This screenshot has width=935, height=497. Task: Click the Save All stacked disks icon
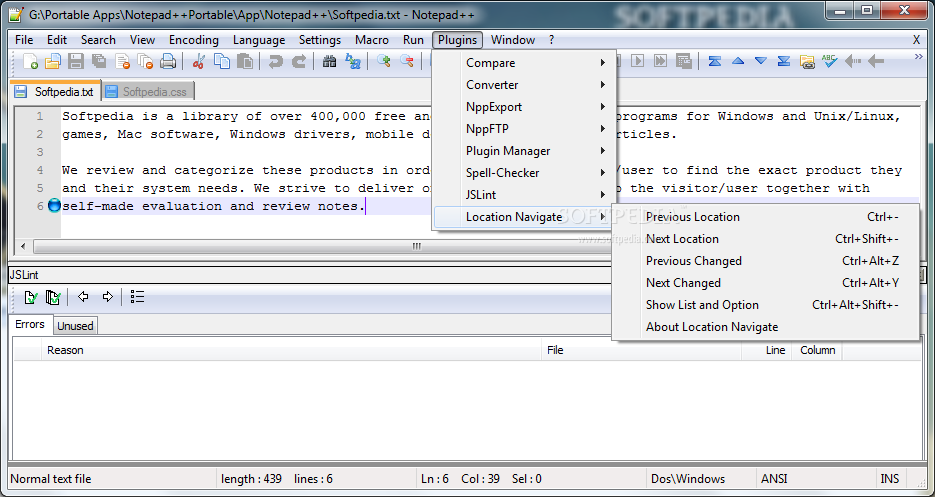pyautogui.click(x=98, y=61)
